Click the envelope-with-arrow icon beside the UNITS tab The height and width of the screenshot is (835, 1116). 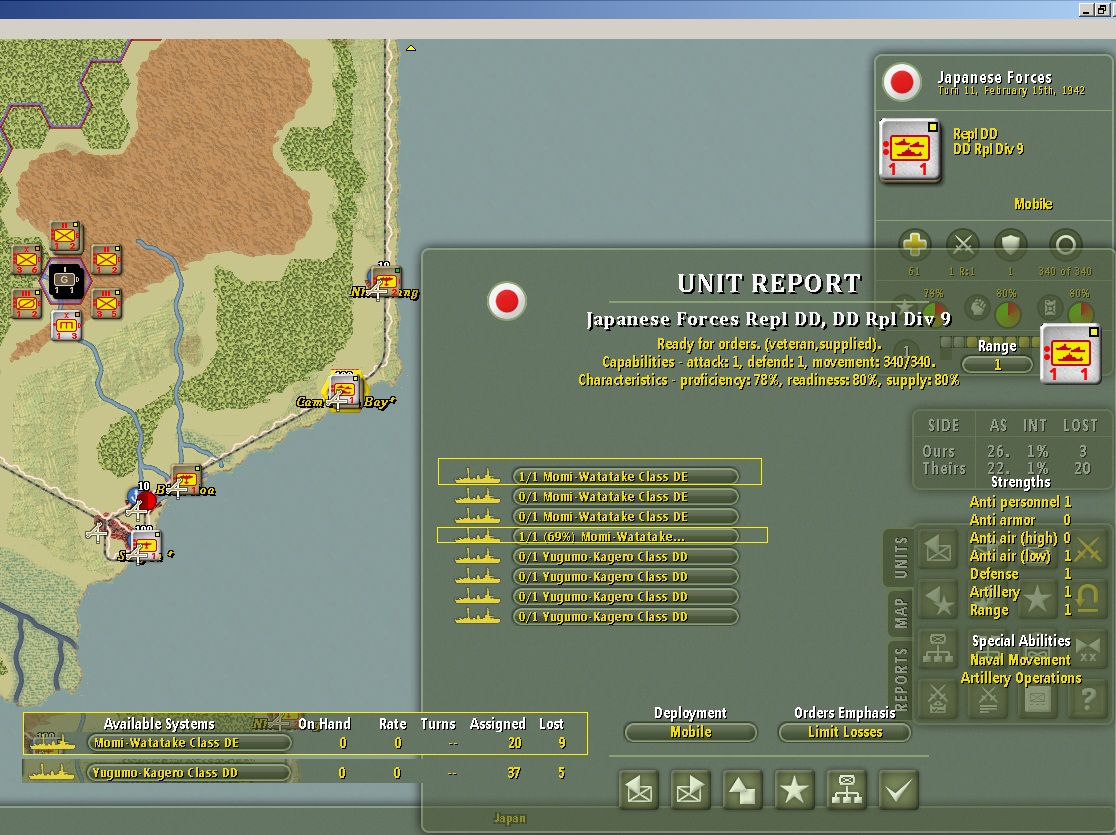point(938,550)
